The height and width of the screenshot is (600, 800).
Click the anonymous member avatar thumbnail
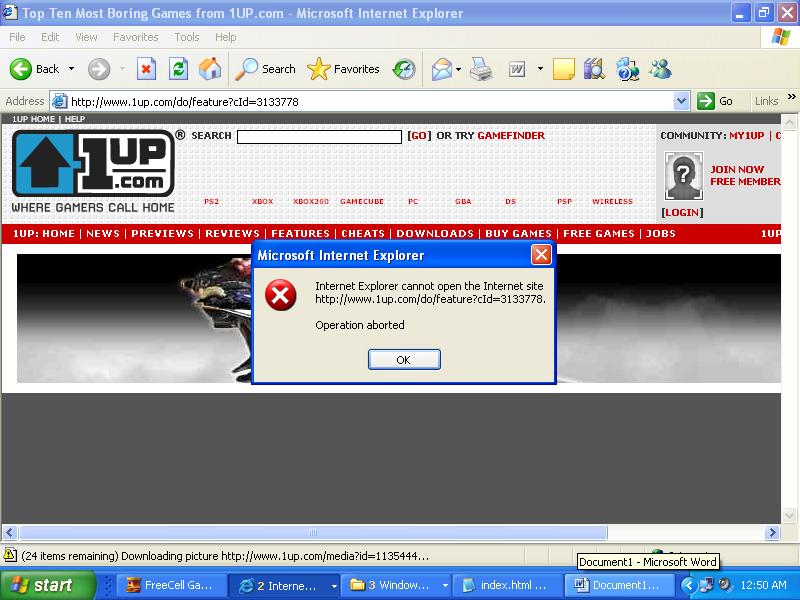pyautogui.click(x=684, y=176)
